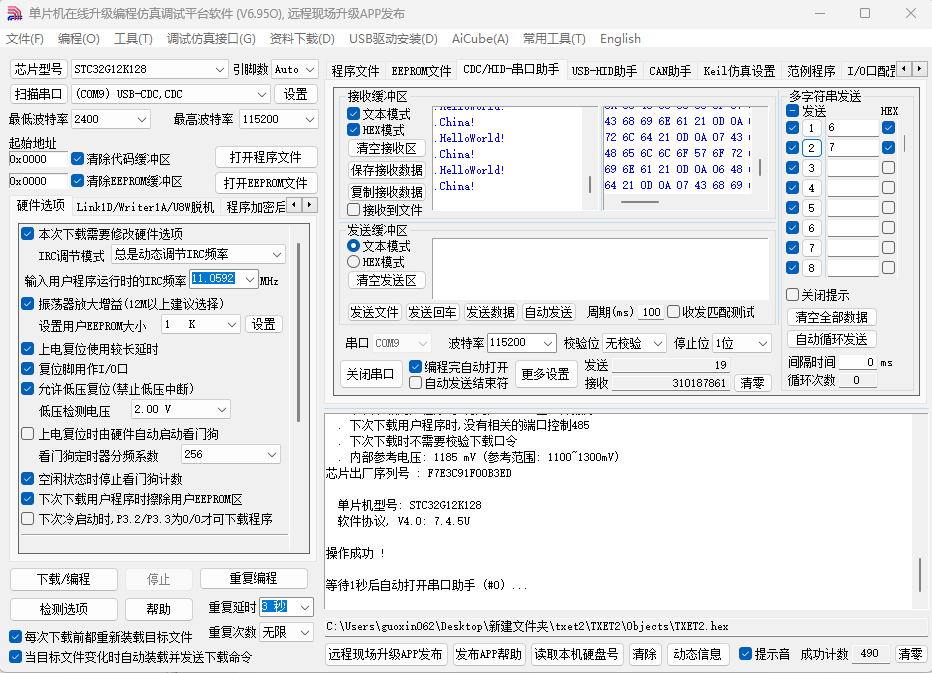
Task: Select send buffer HEX模式 radio button
Action: click(354, 262)
